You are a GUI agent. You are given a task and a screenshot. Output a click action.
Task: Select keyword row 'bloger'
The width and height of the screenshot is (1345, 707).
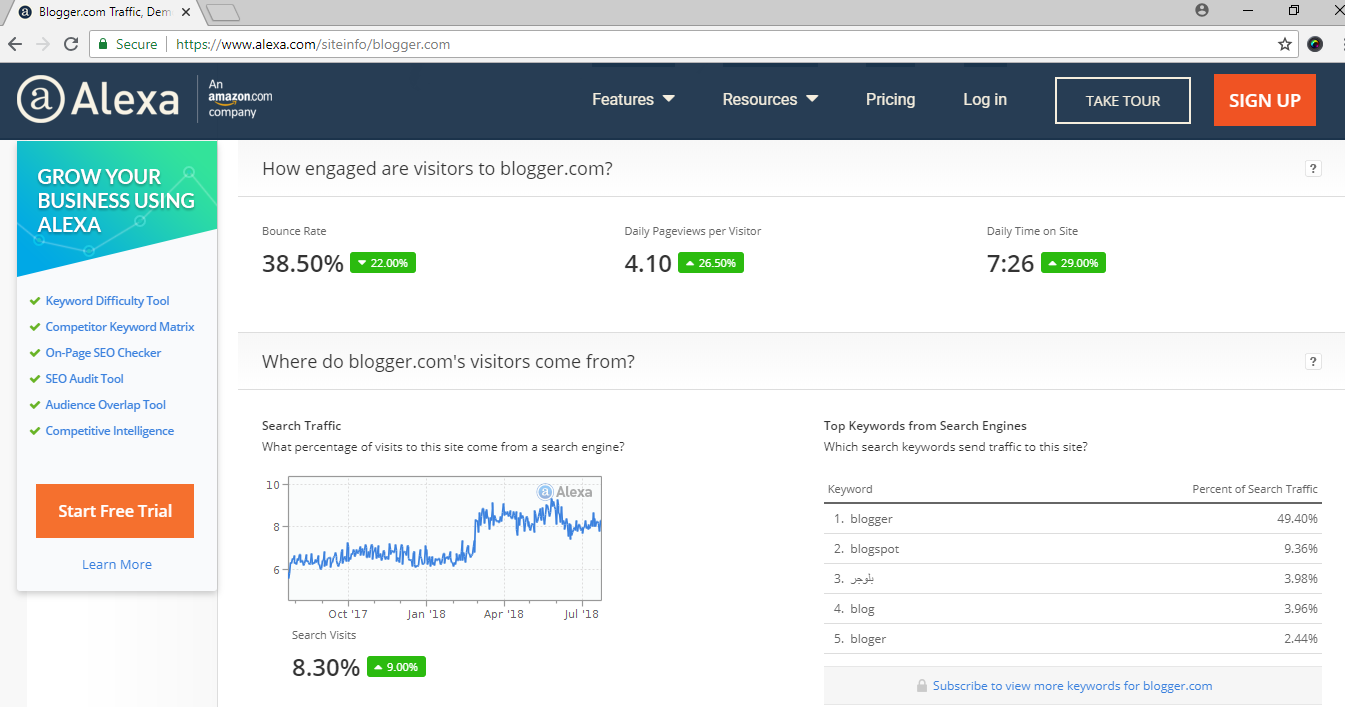tap(1073, 639)
